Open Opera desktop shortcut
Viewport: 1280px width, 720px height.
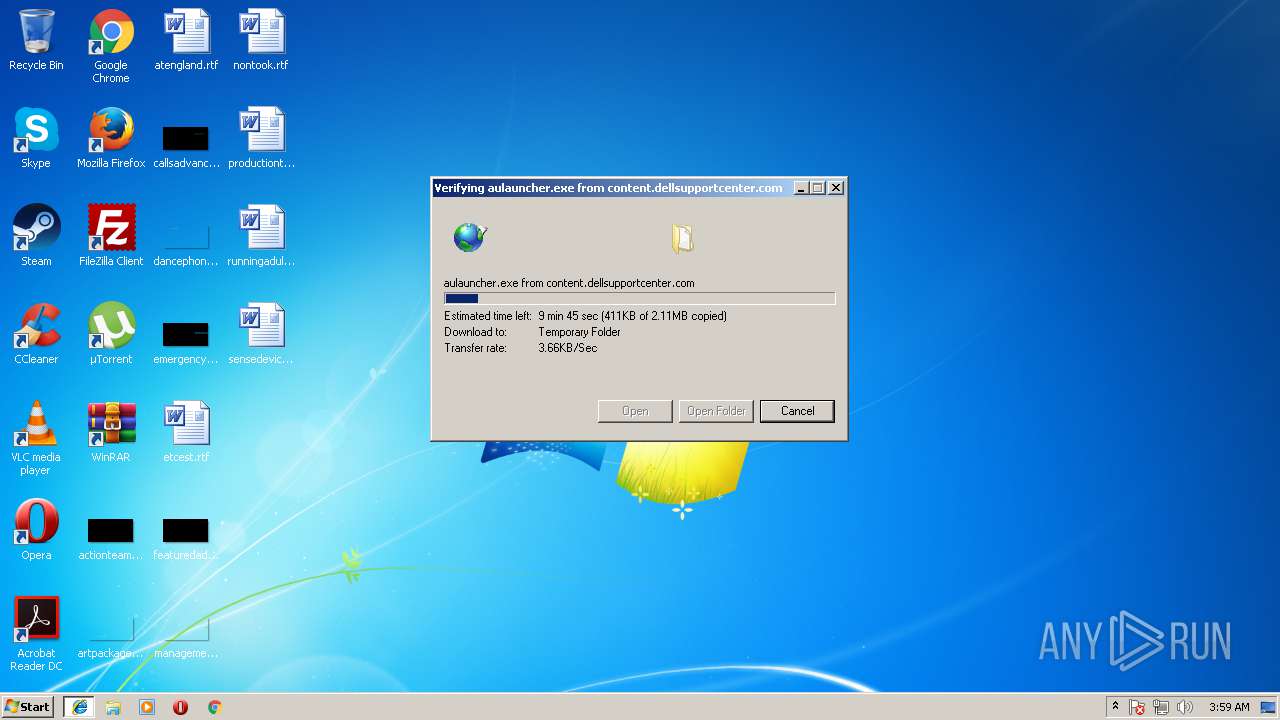36,530
